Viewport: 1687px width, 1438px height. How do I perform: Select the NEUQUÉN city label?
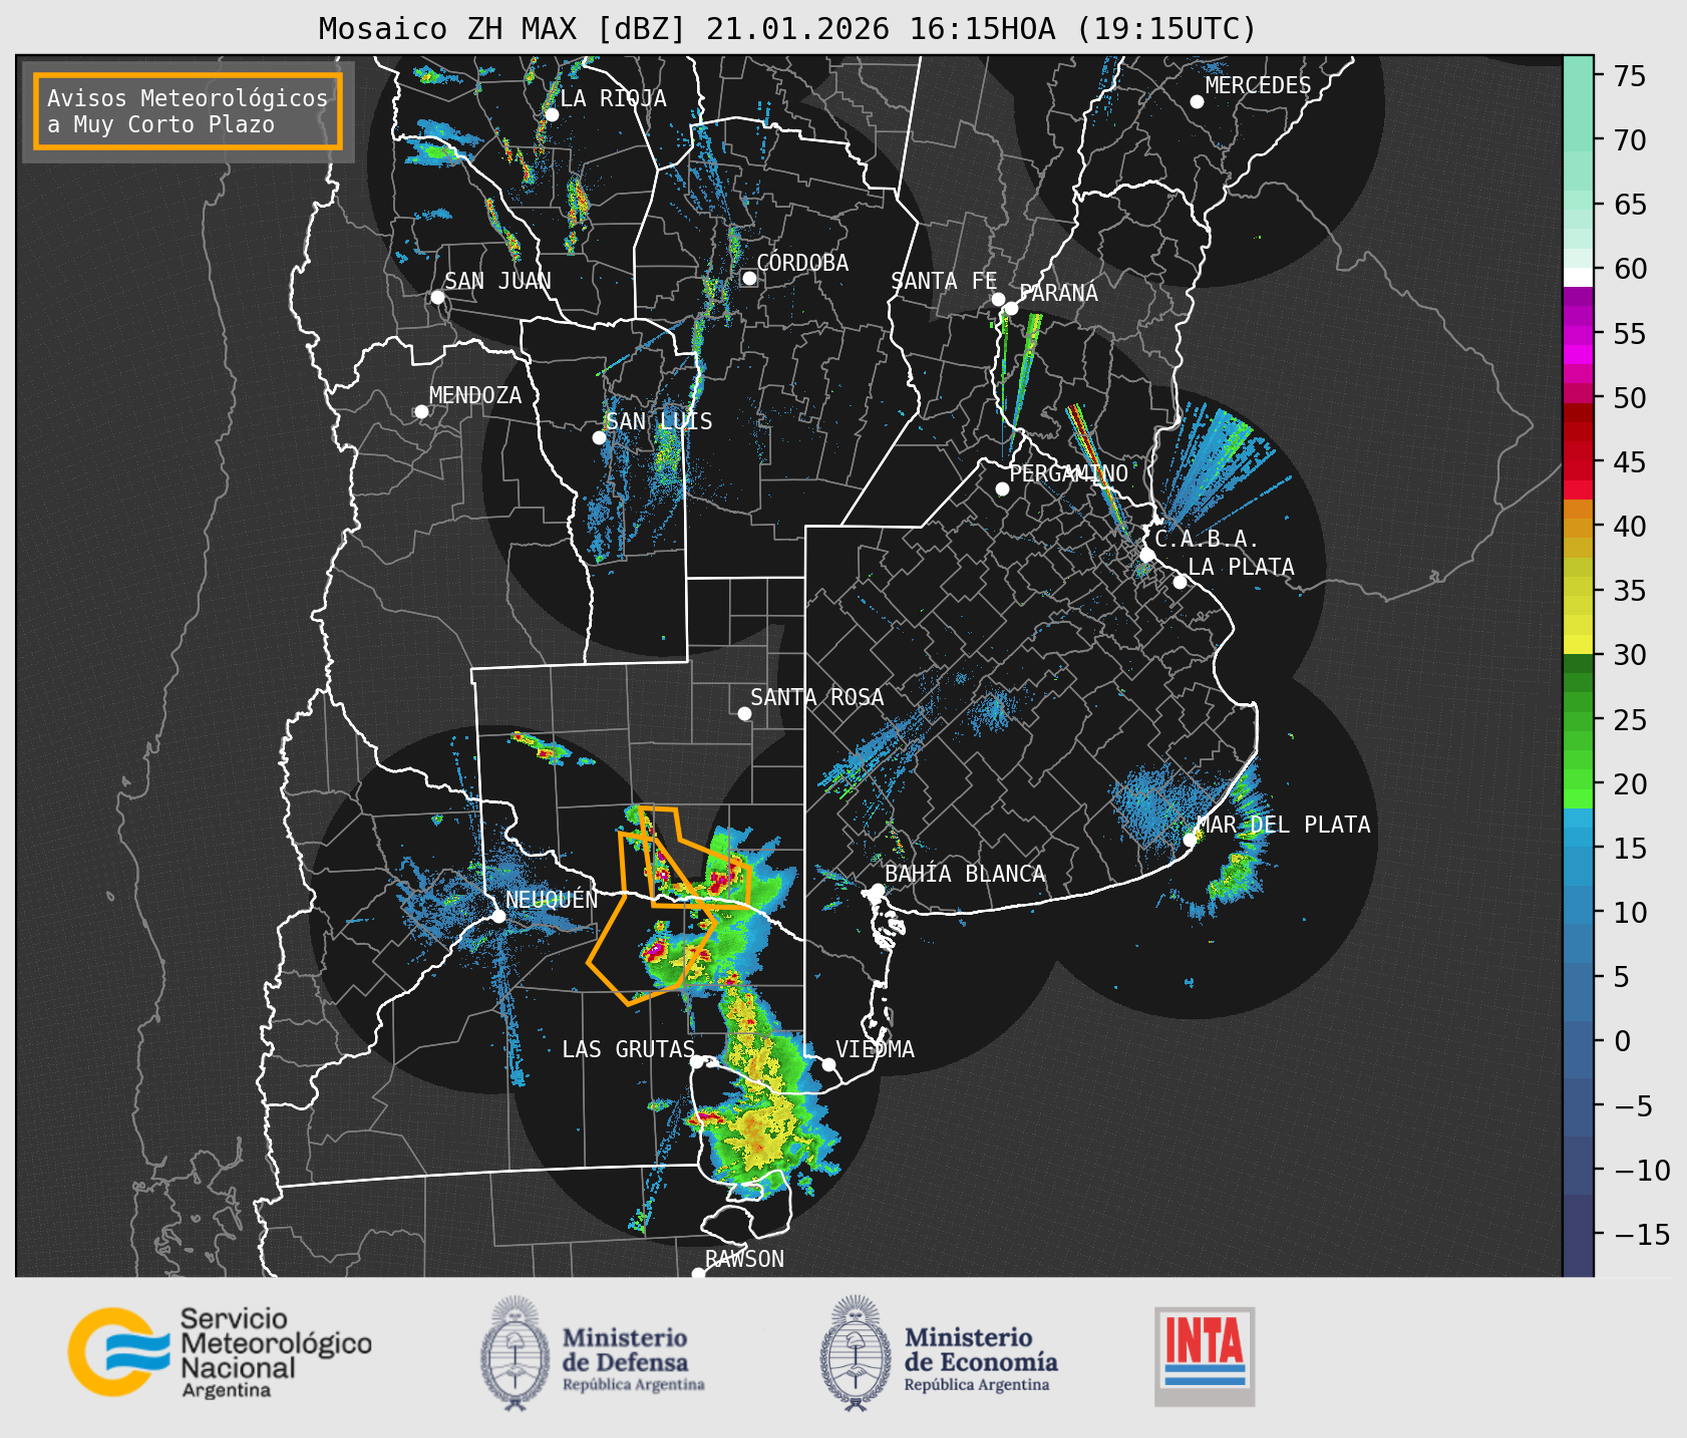click(x=552, y=900)
